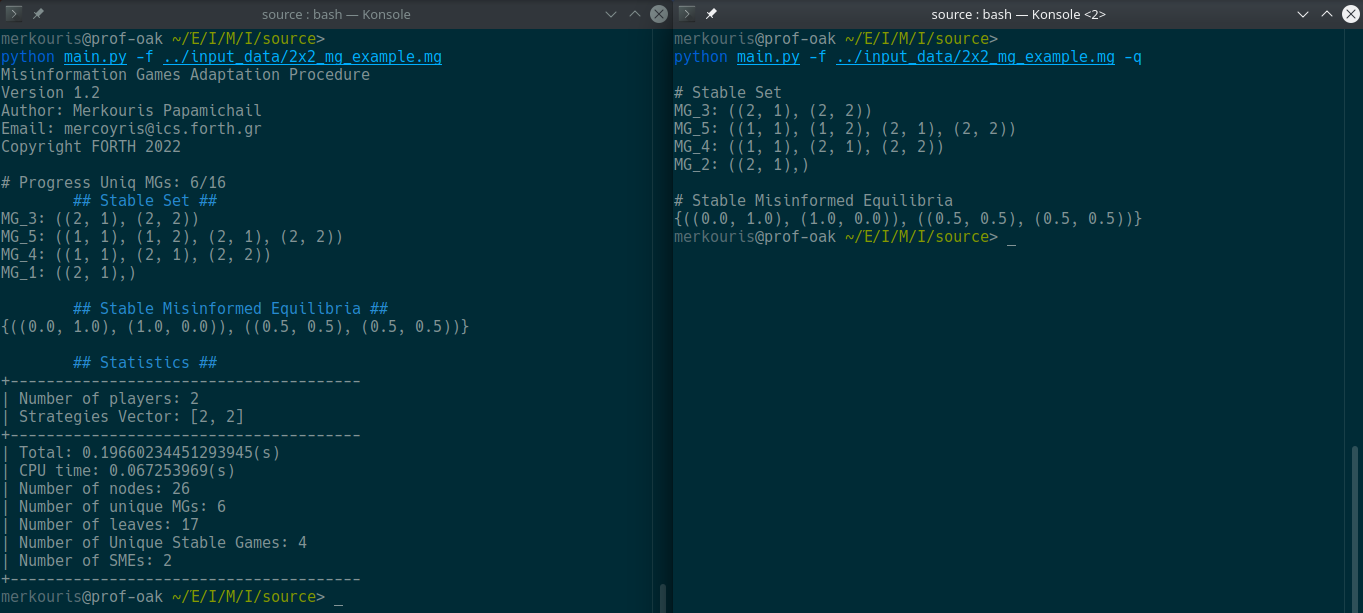Click the equilibria set line in Konsole <2>
This screenshot has width=1363, height=613.
tap(908, 219)
